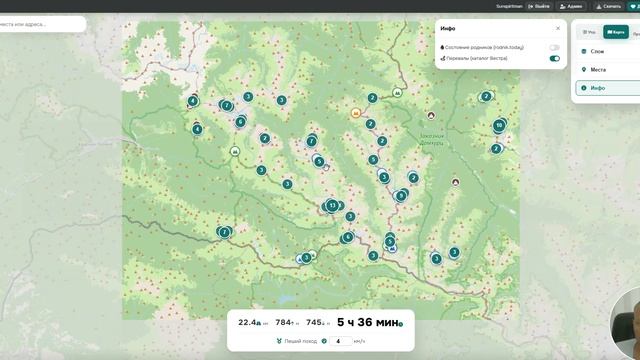Open the Админ section
640x360 pixels.
click(571, 6)
